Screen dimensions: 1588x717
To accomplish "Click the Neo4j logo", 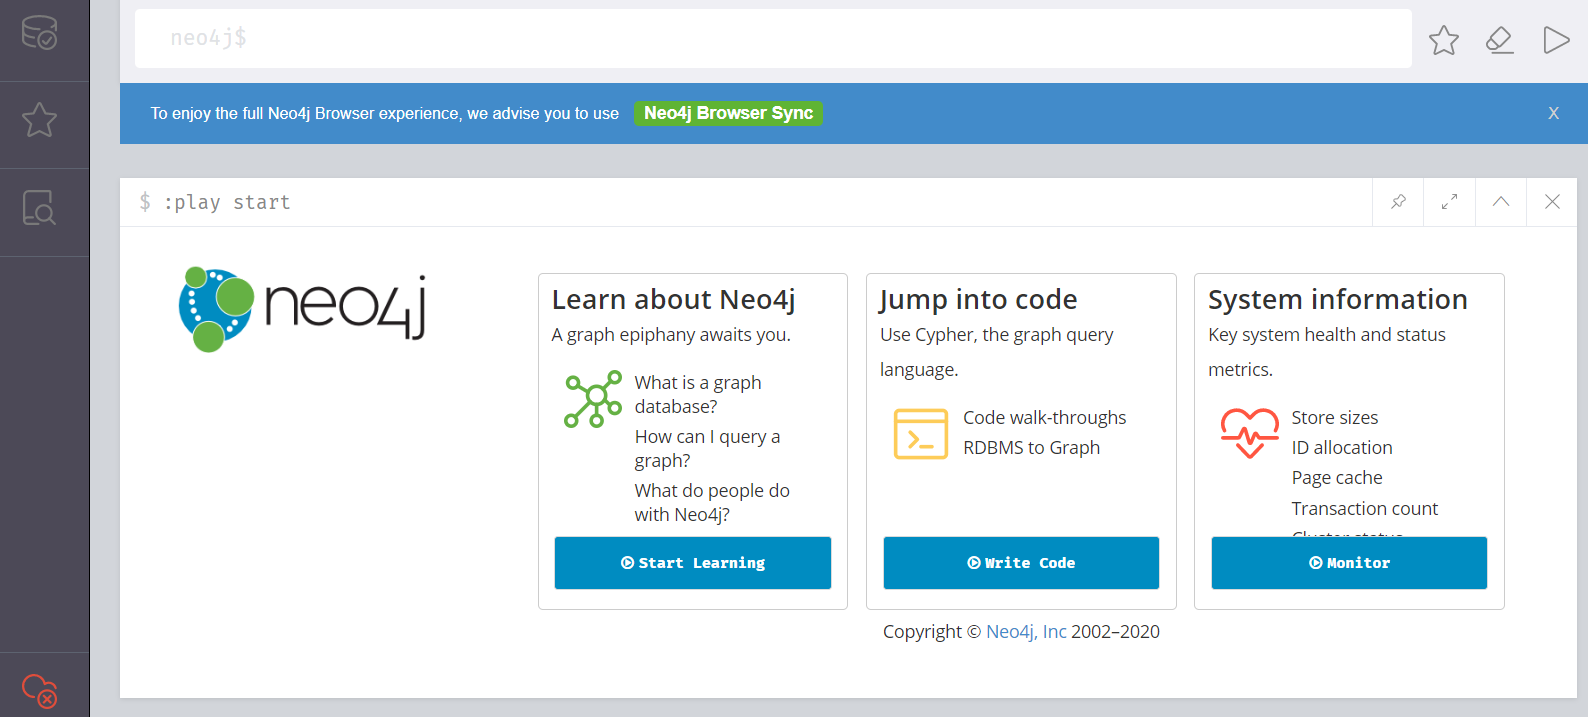I will 303,309.
